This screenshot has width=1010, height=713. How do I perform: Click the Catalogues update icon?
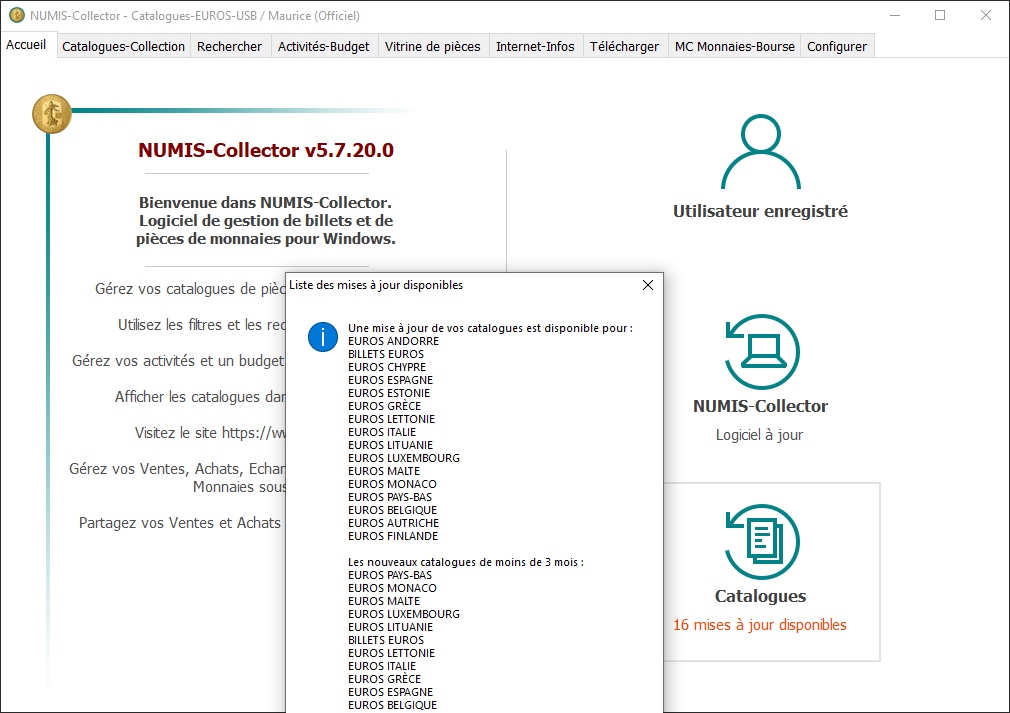[762, 542]
